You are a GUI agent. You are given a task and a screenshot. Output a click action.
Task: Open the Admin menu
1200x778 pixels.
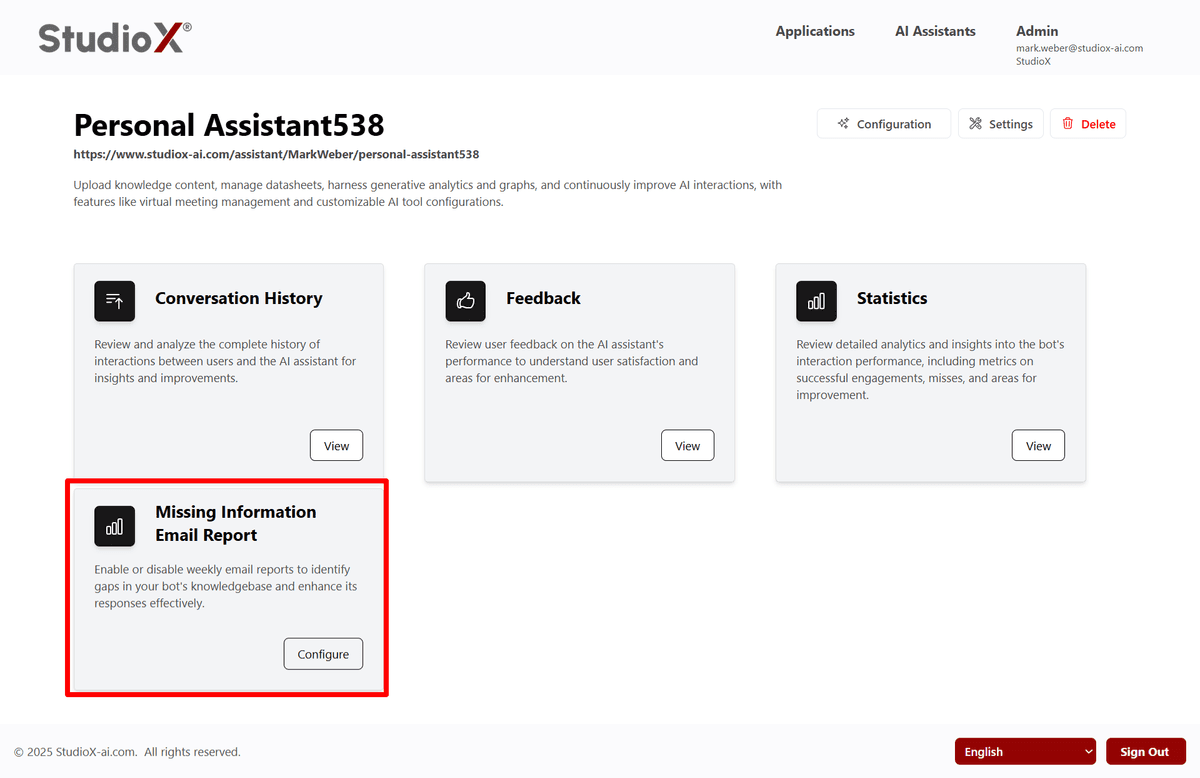[1037, 31]
